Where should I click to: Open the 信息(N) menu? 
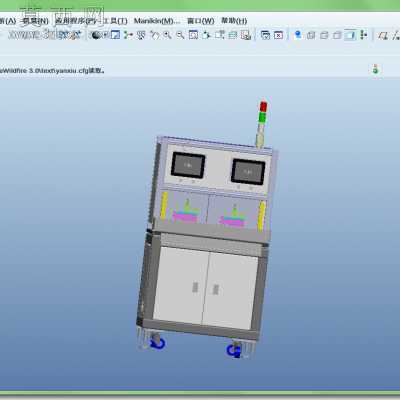(35, 21)
